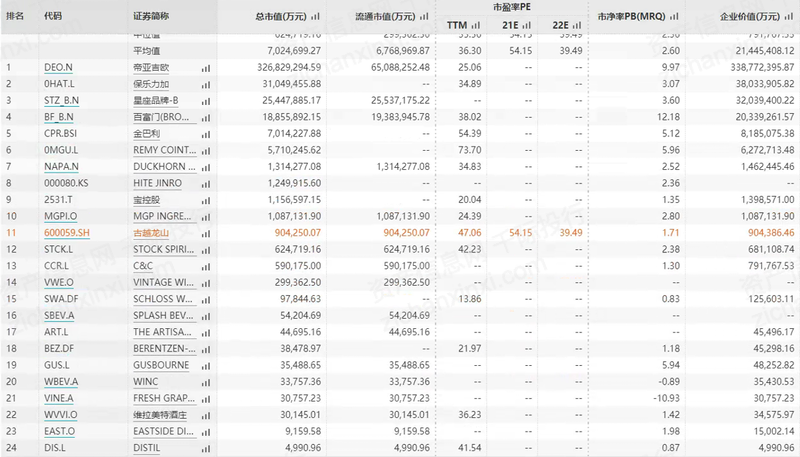The height and width of the screenshot is (457, 800).
Task: Click chart icon next to TTM header
Action: [476, 26]
